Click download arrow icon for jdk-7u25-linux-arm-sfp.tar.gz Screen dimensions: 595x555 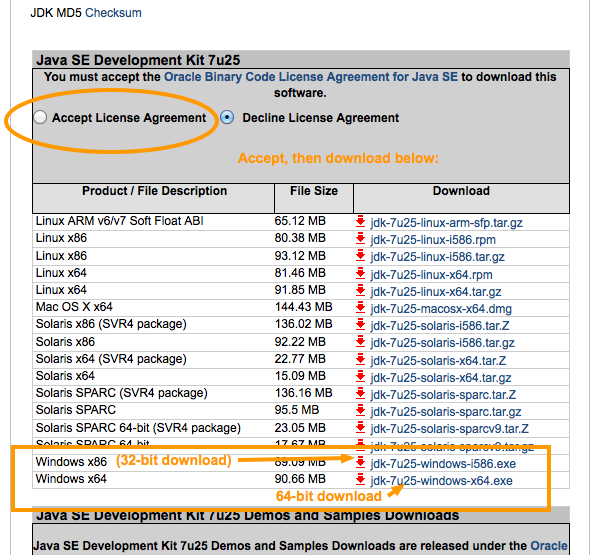tap(360, 222)
